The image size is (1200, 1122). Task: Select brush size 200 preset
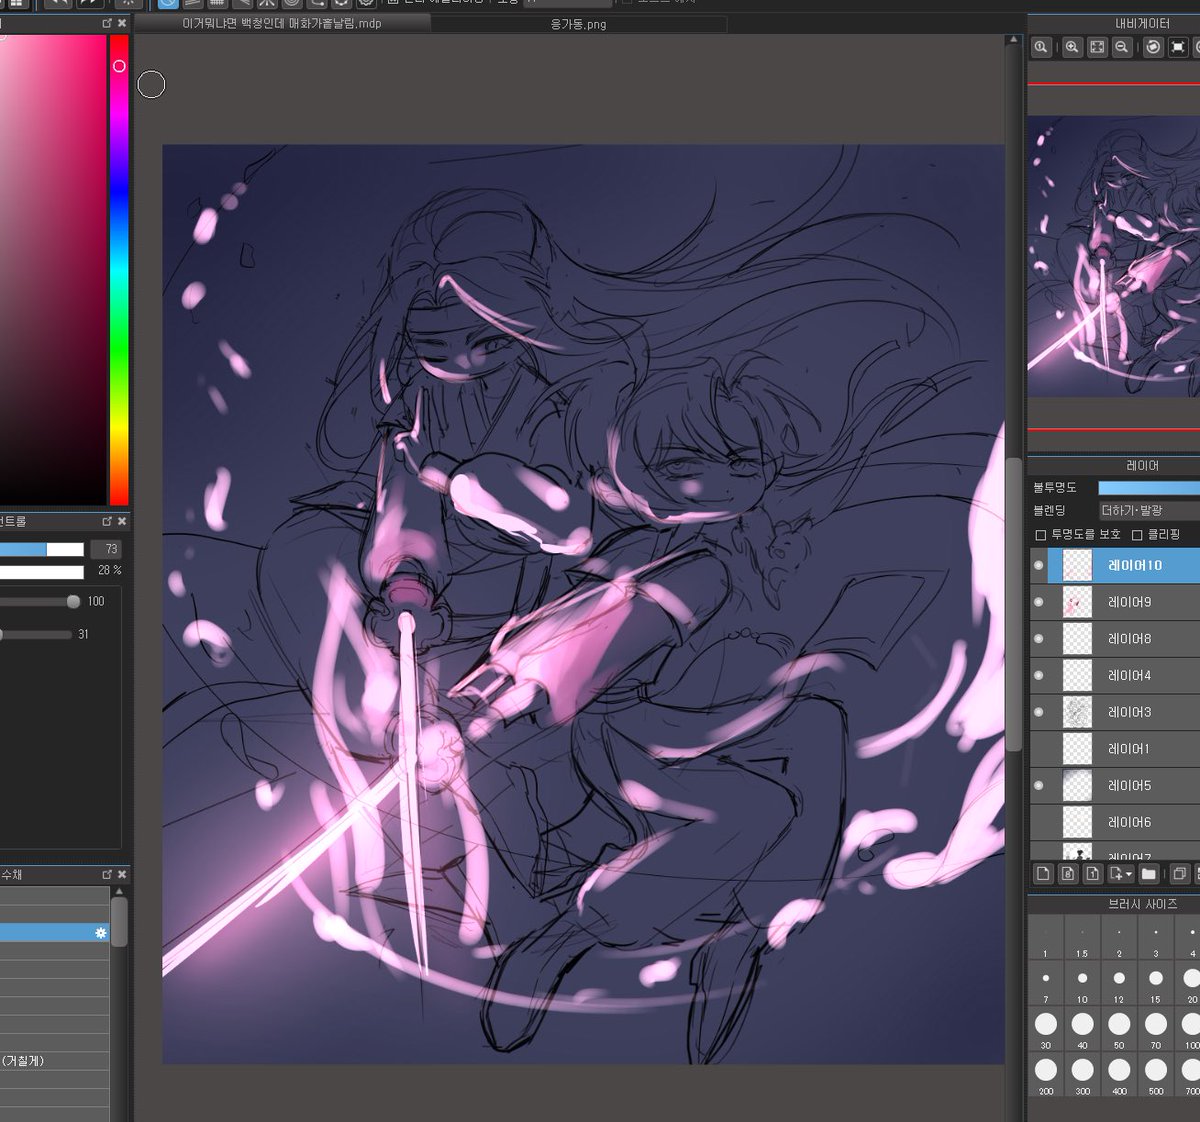1046,1075
